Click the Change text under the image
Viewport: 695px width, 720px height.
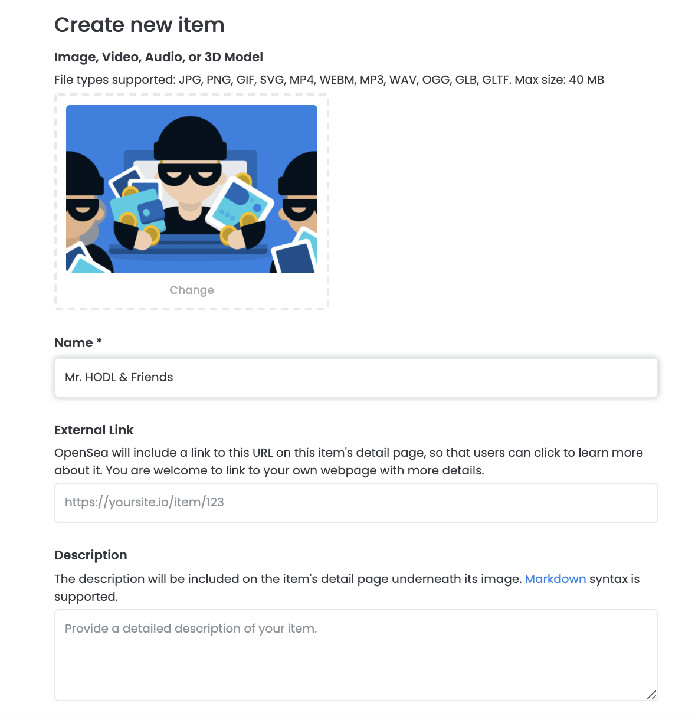tap(192, 290)
